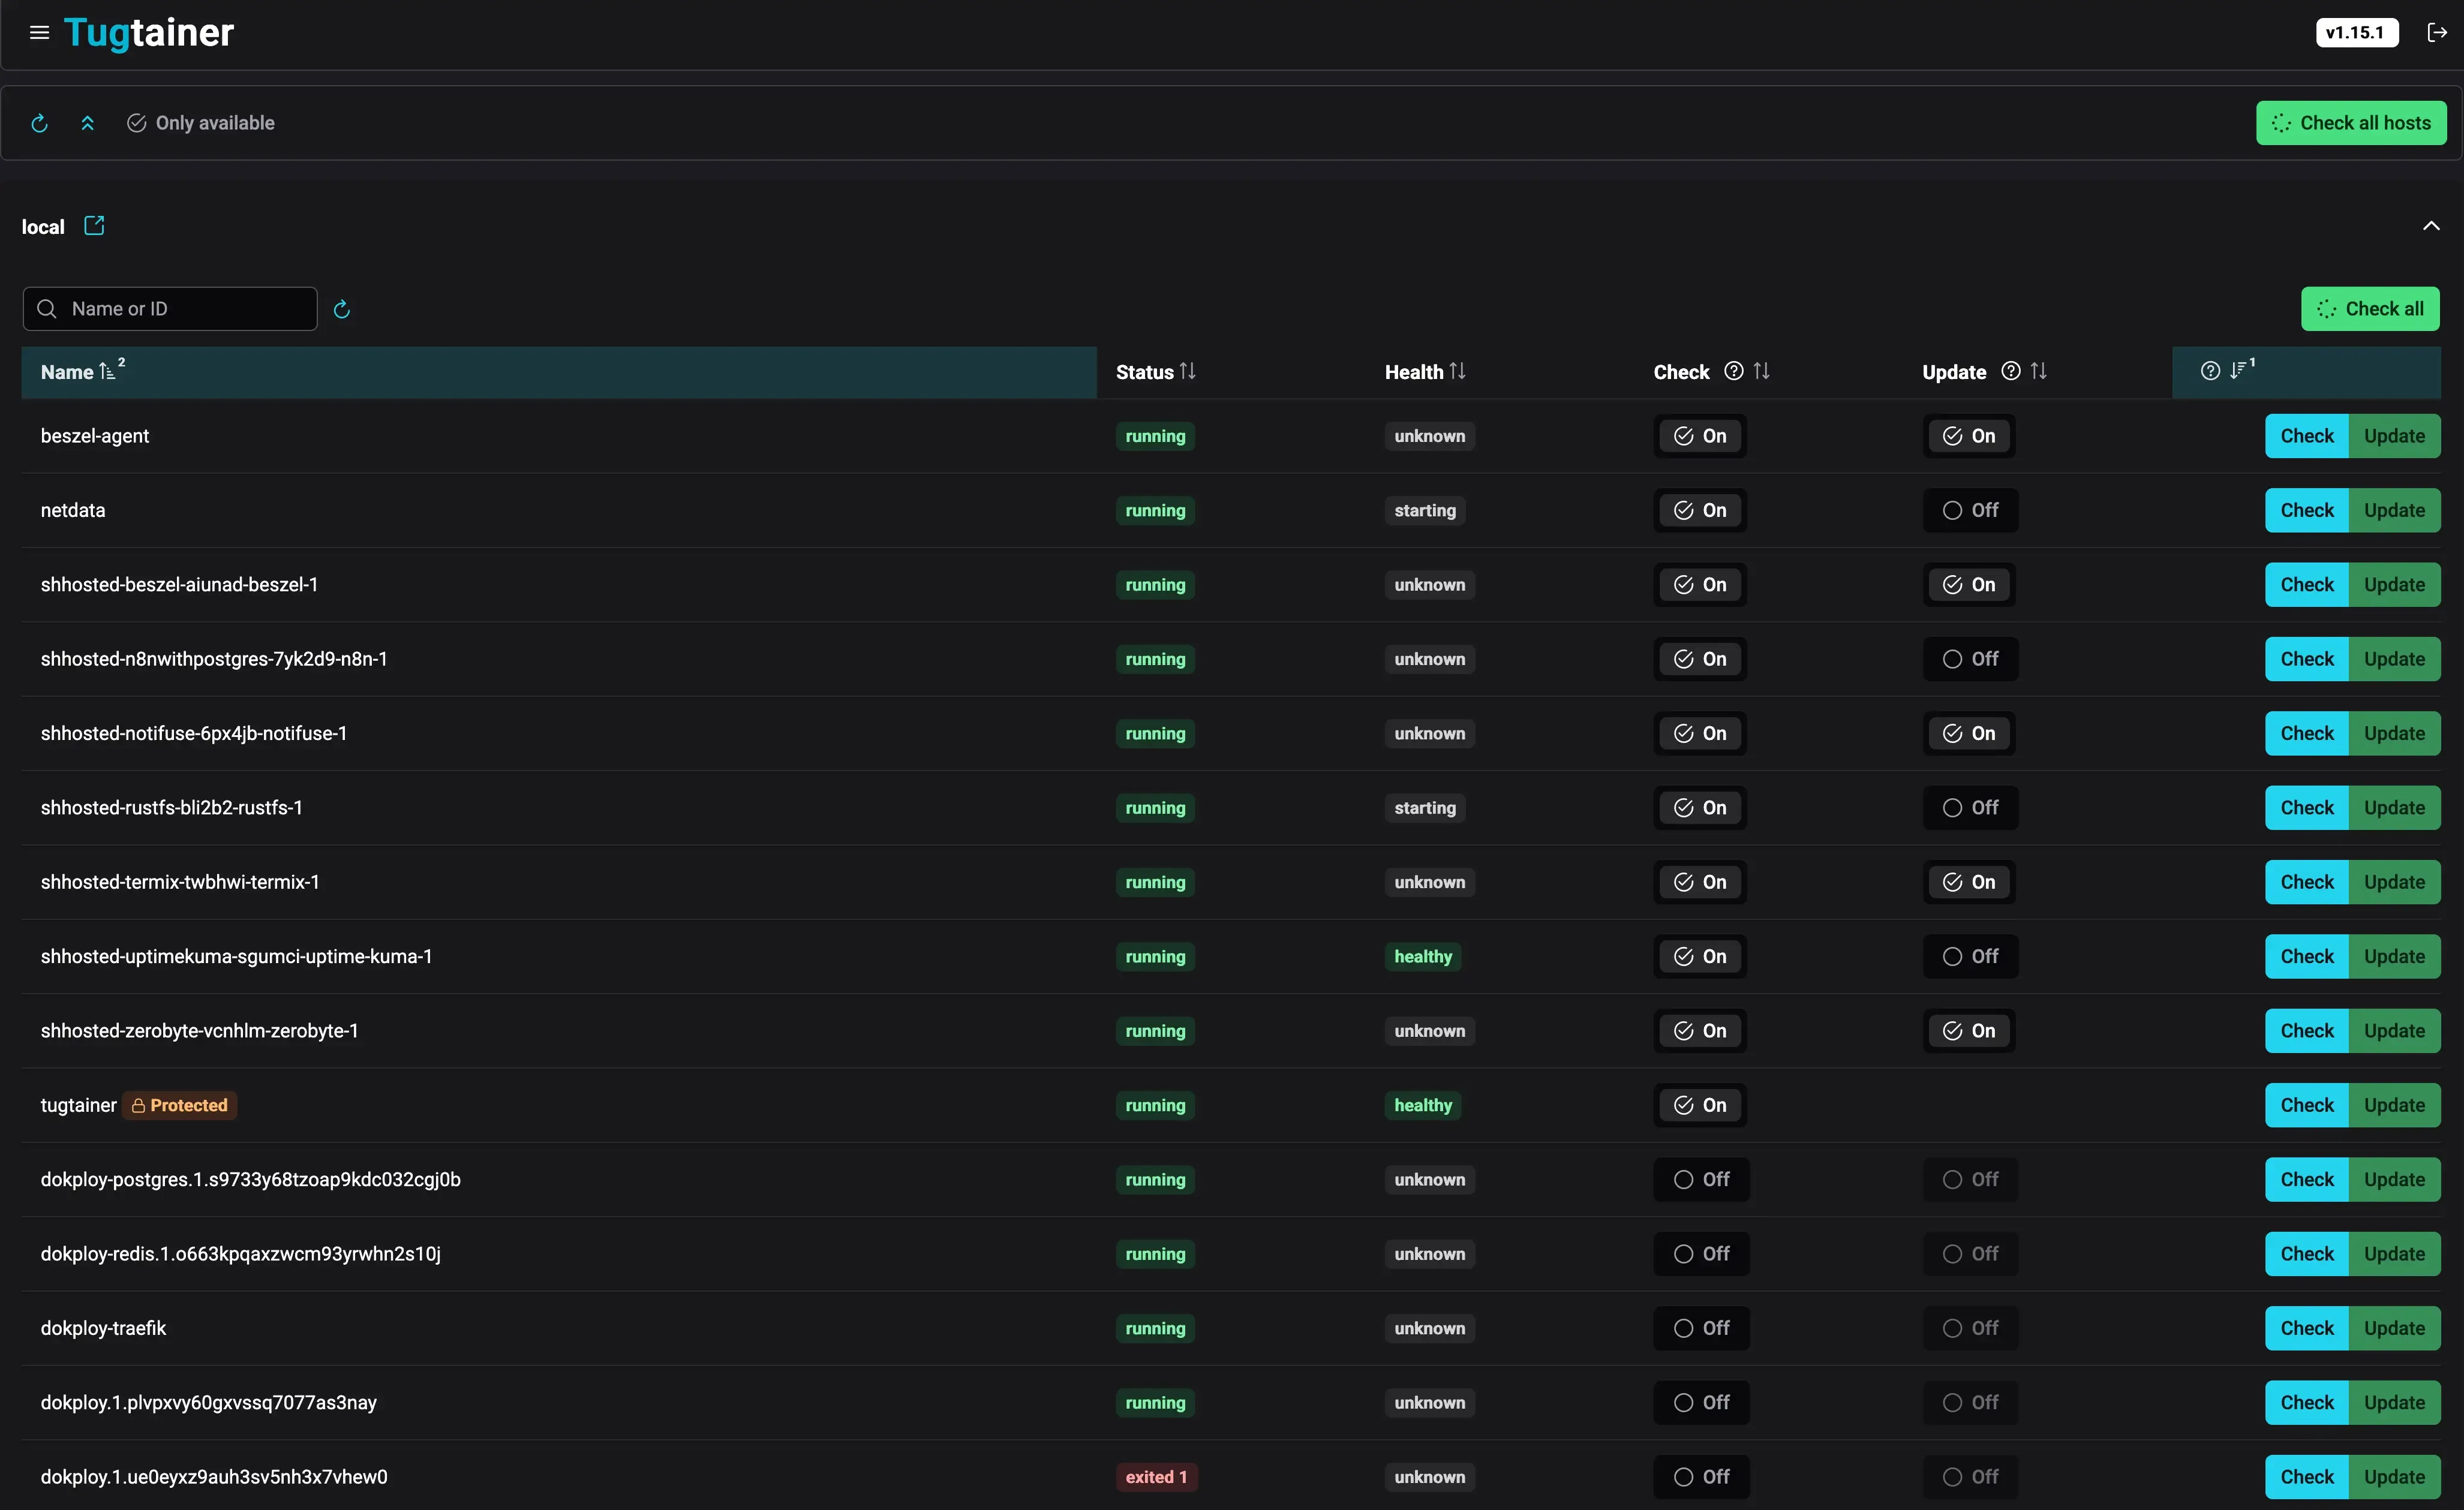Collapse the local host section chevron
The image size is (2464, 1510).
pos(2431,226)
